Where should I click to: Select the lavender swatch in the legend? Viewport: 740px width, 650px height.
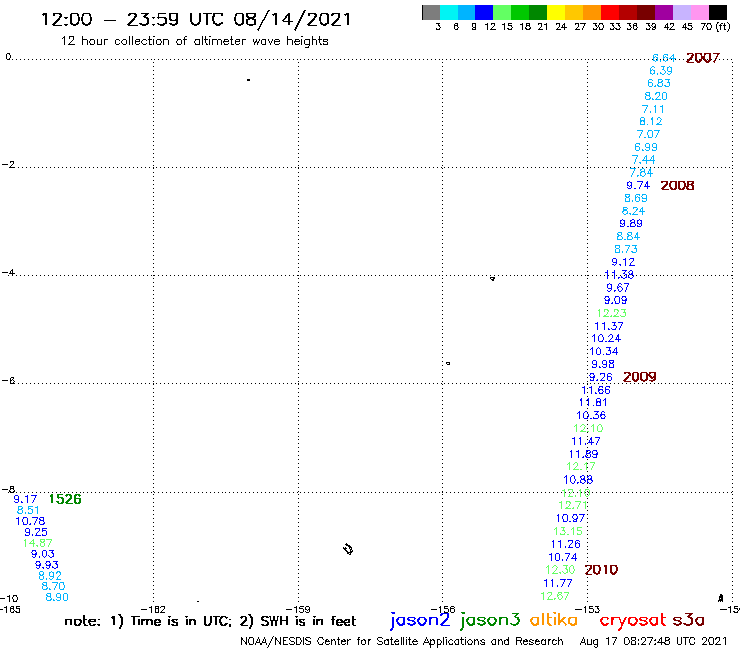point(682,12)
